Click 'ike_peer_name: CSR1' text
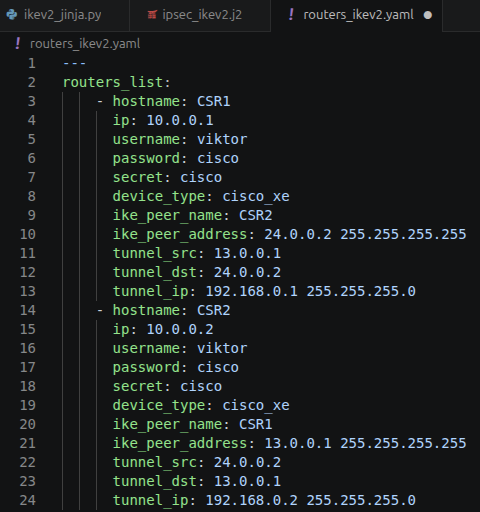 (192, 424)
